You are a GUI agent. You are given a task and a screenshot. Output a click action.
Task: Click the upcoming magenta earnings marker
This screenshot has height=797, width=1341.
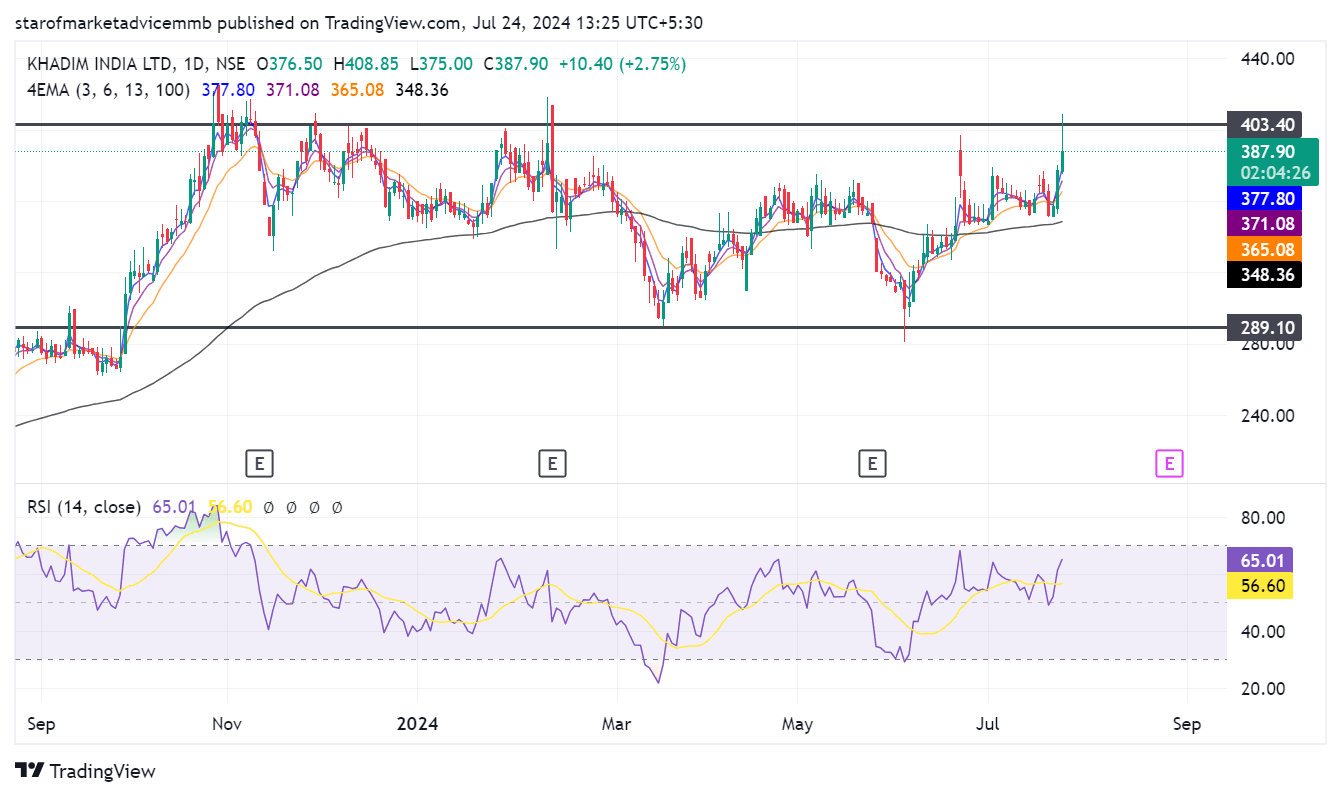point(1169,463)
